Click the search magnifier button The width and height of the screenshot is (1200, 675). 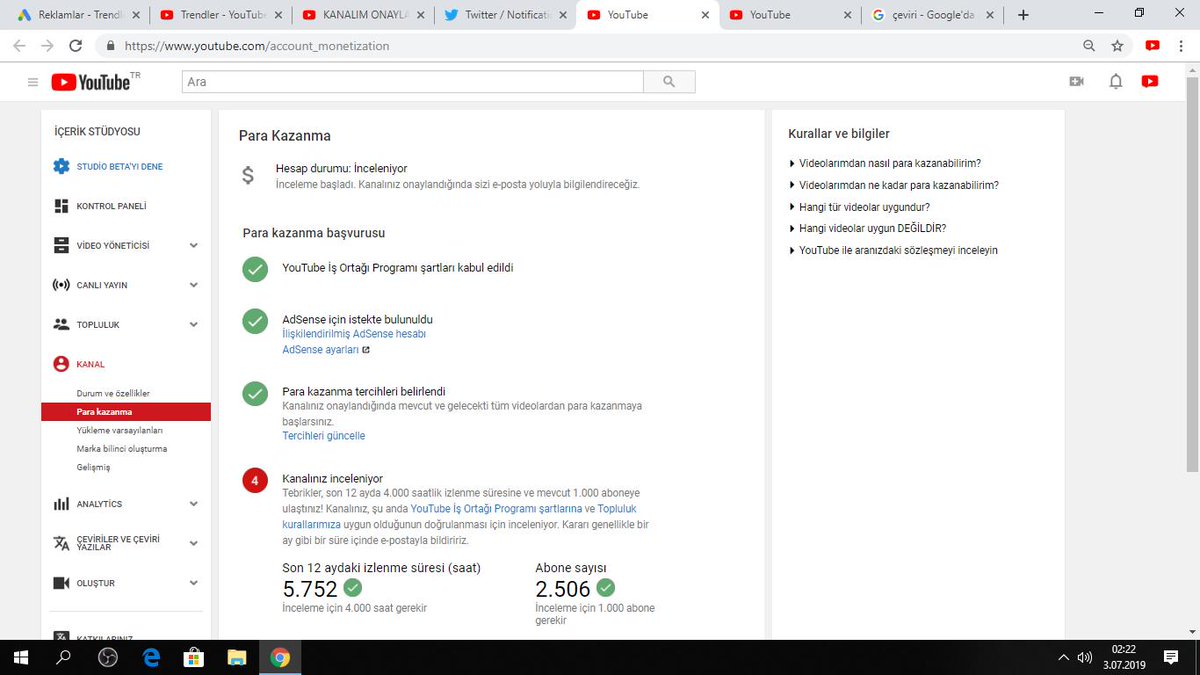pyautogui.click(x=669, y=82)
